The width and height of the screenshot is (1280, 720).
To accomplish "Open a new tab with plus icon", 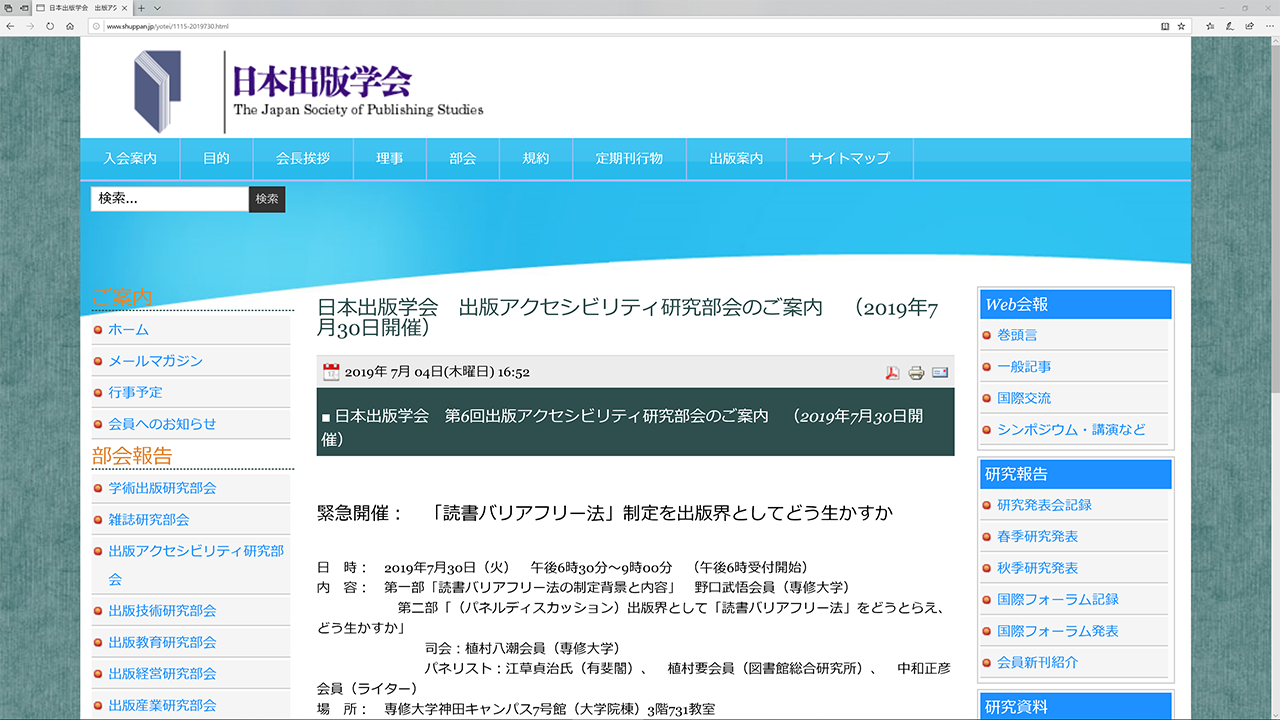I will click(x=142, y=7).
